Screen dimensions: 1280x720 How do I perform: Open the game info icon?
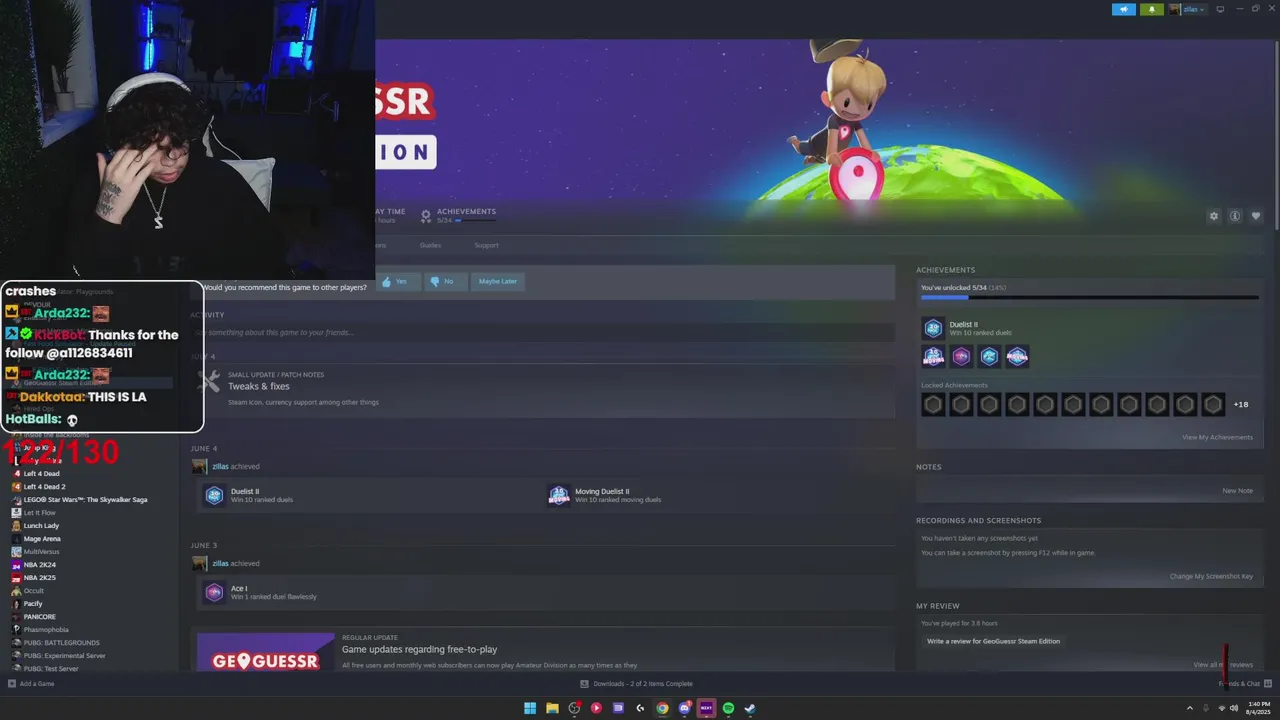tap(1235, 216)
